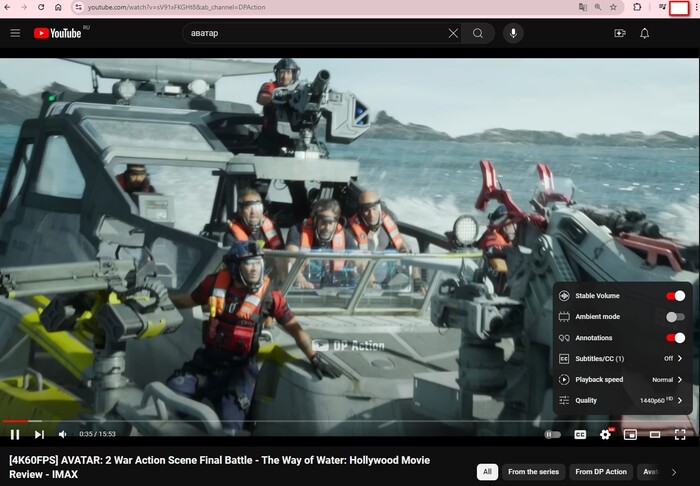Enable Ambient mode switch
The image size is (700, 486).
coord(675,317)
